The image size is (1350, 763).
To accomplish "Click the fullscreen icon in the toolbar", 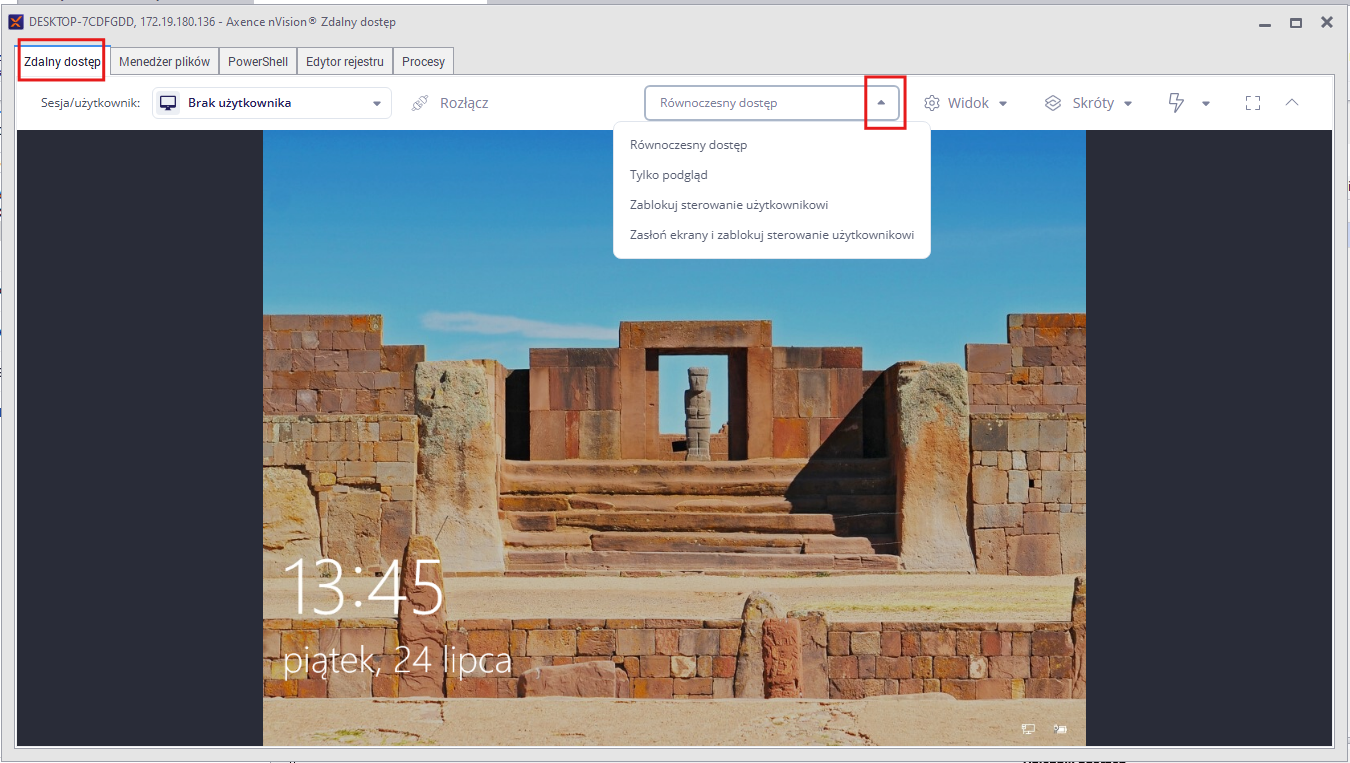I will (1253, 103).
